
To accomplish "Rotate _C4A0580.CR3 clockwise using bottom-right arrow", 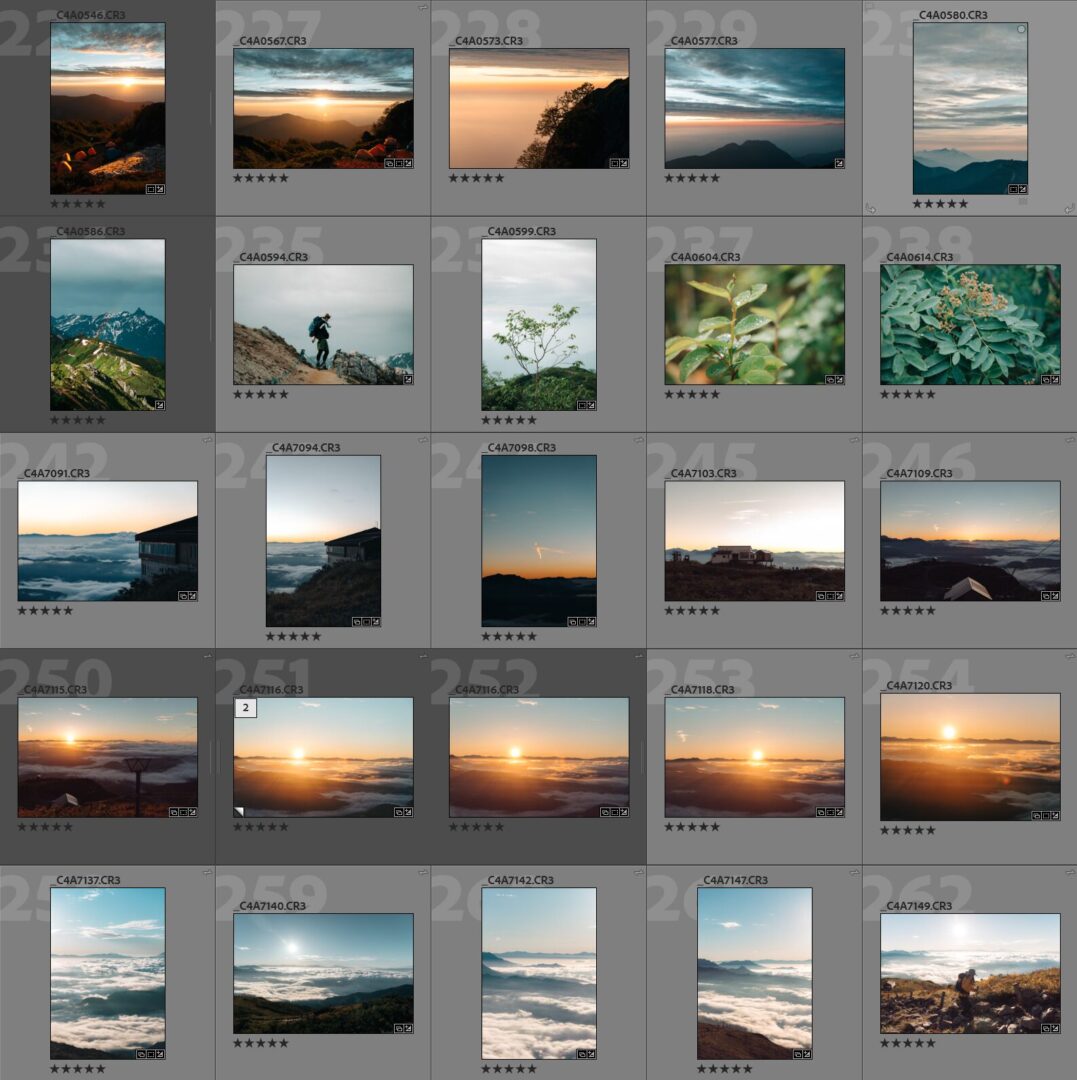I will tap(1069, 208).
